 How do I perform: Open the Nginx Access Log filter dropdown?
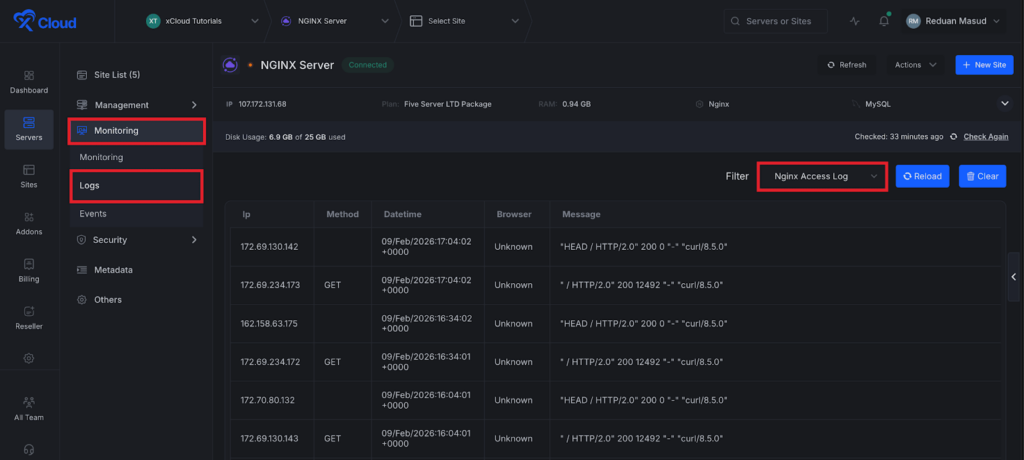[822, 176]
